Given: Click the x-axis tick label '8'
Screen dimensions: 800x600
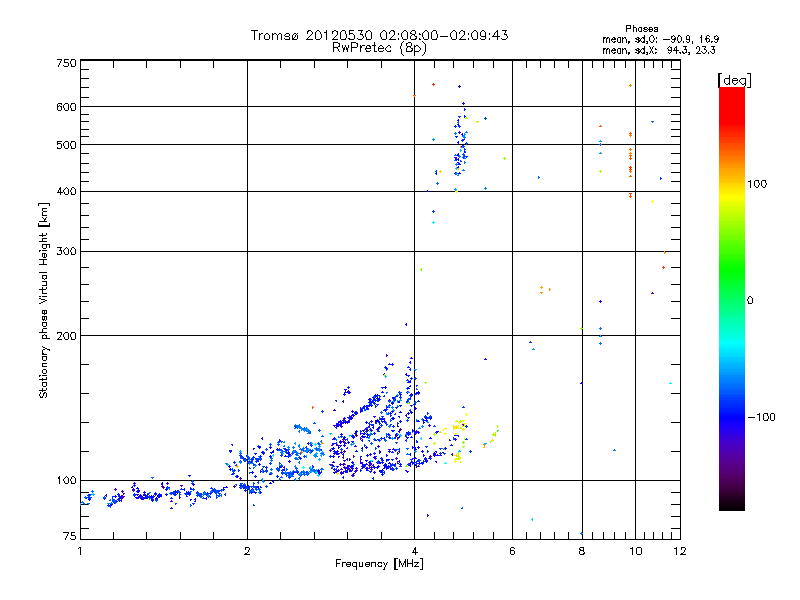Looking at the screenshot, I should coord(582,551).
